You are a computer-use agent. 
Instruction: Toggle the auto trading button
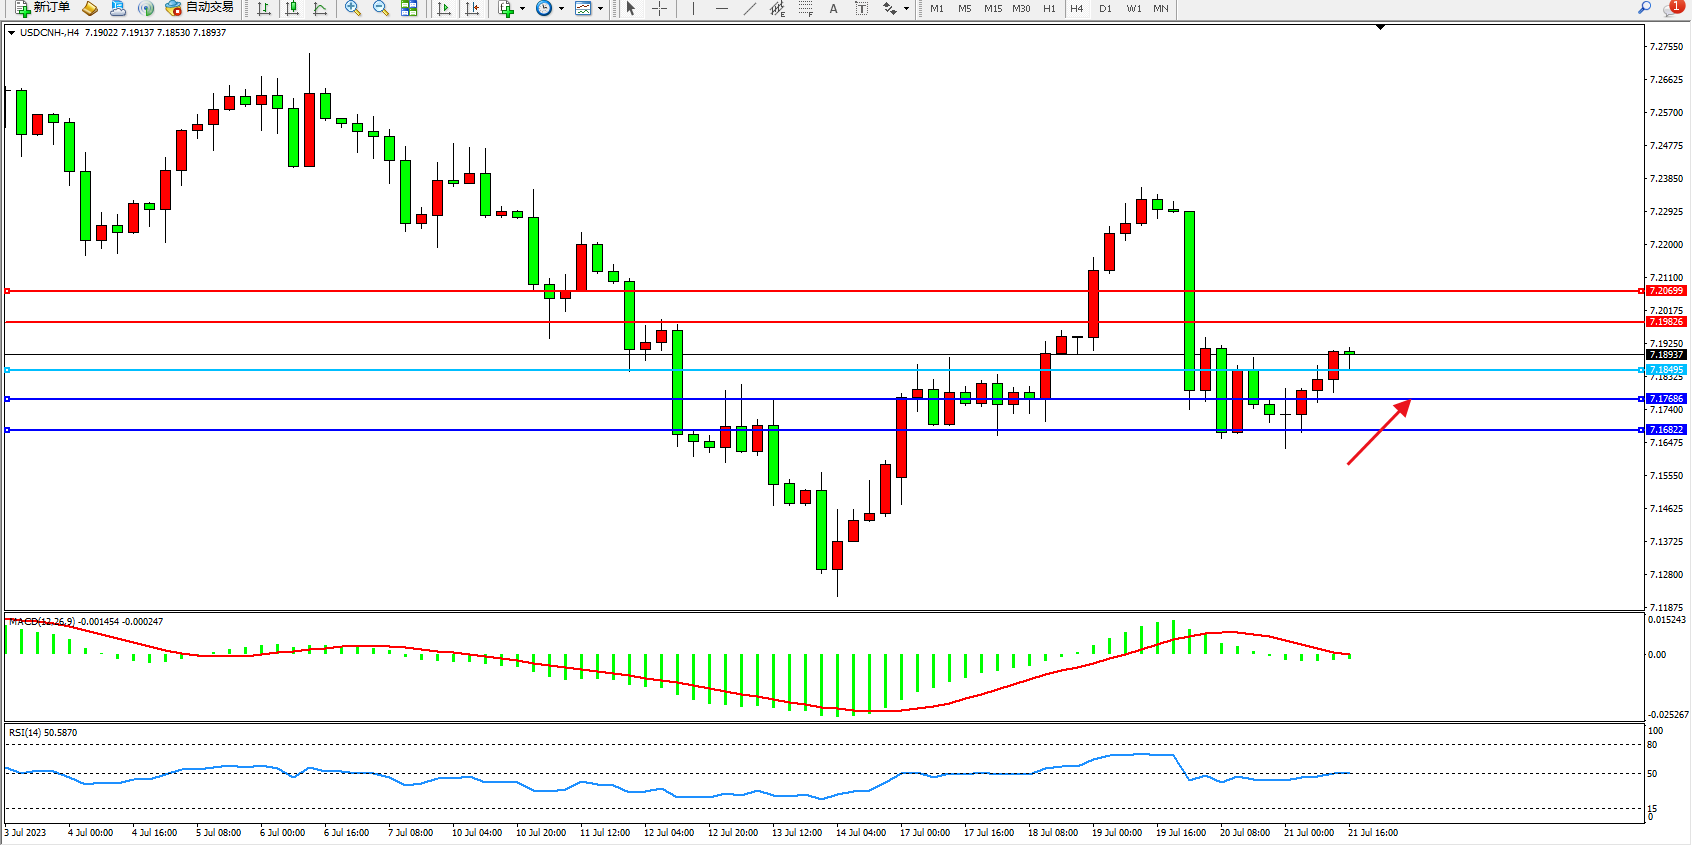coord(200,8)
